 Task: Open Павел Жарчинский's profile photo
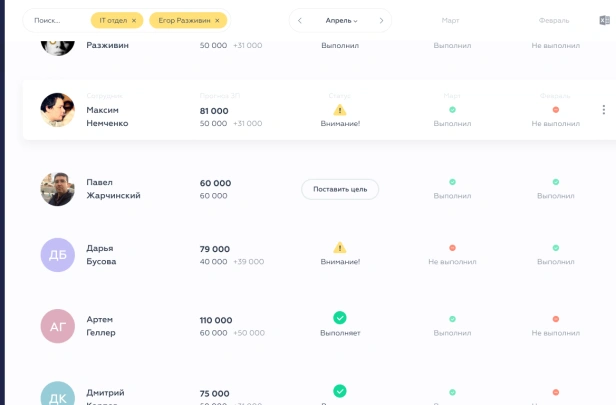point(58,189)
